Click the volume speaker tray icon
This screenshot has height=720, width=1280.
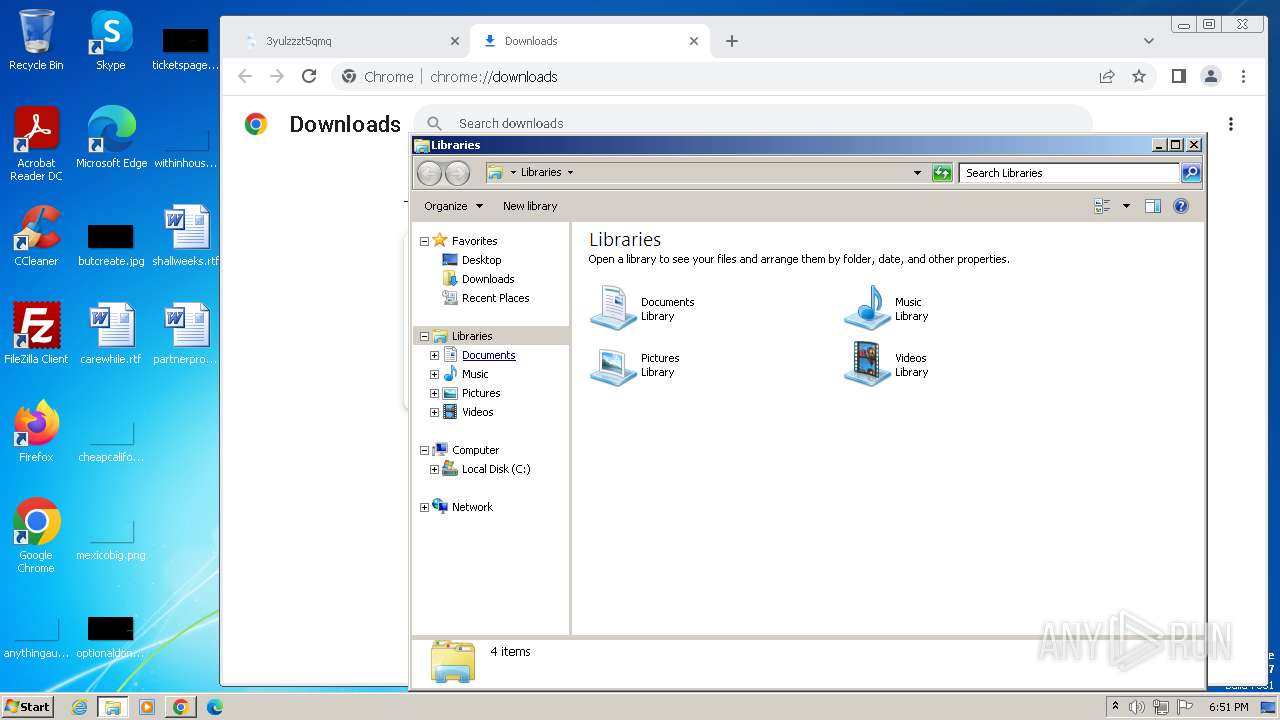tap(1137, 707)
